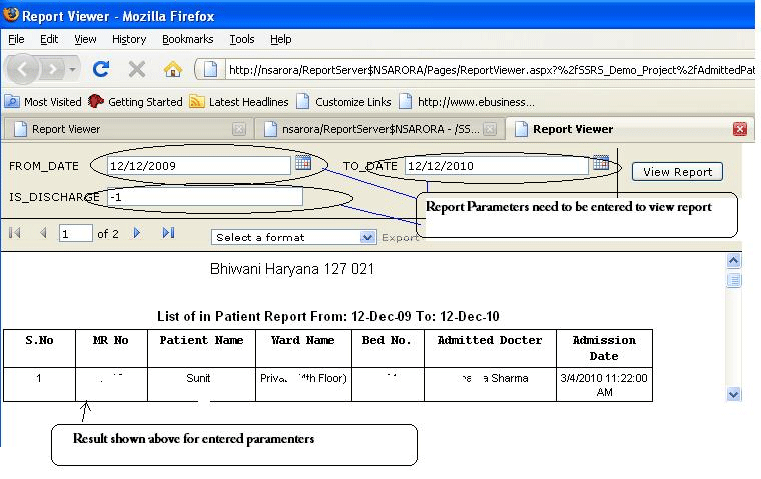This screenshot has height=479, width=761.
Task: Close the nsarora/ReportServer tab
Action: pos(490,129)
